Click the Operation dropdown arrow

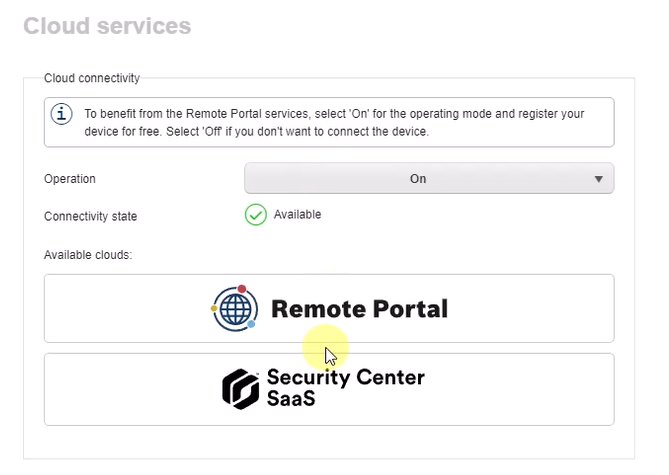pyautogui.click(x=599, y=179)
